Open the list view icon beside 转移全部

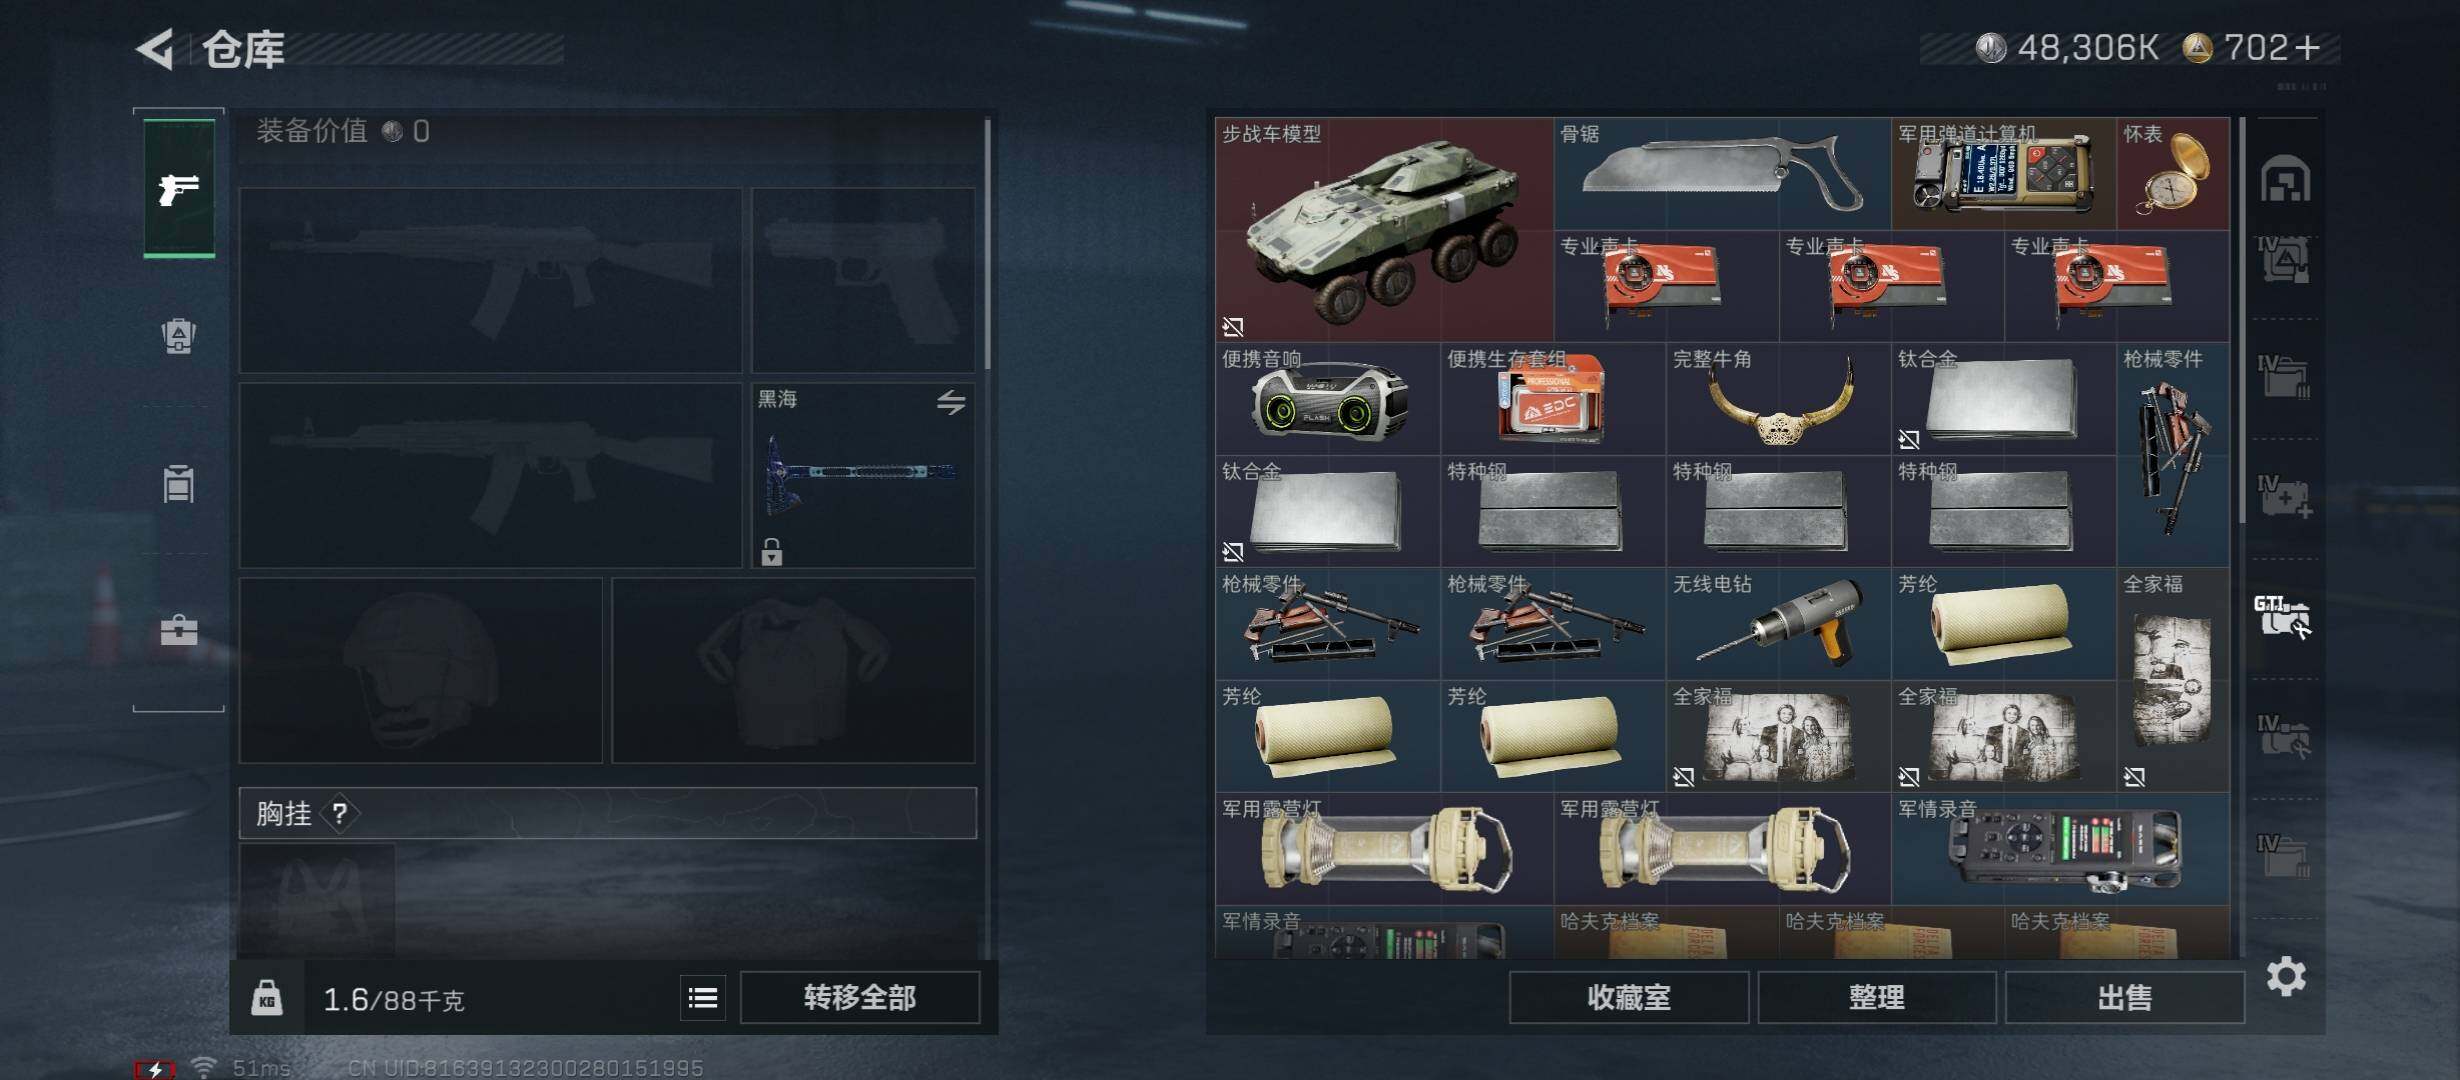[x=703, y=997]
